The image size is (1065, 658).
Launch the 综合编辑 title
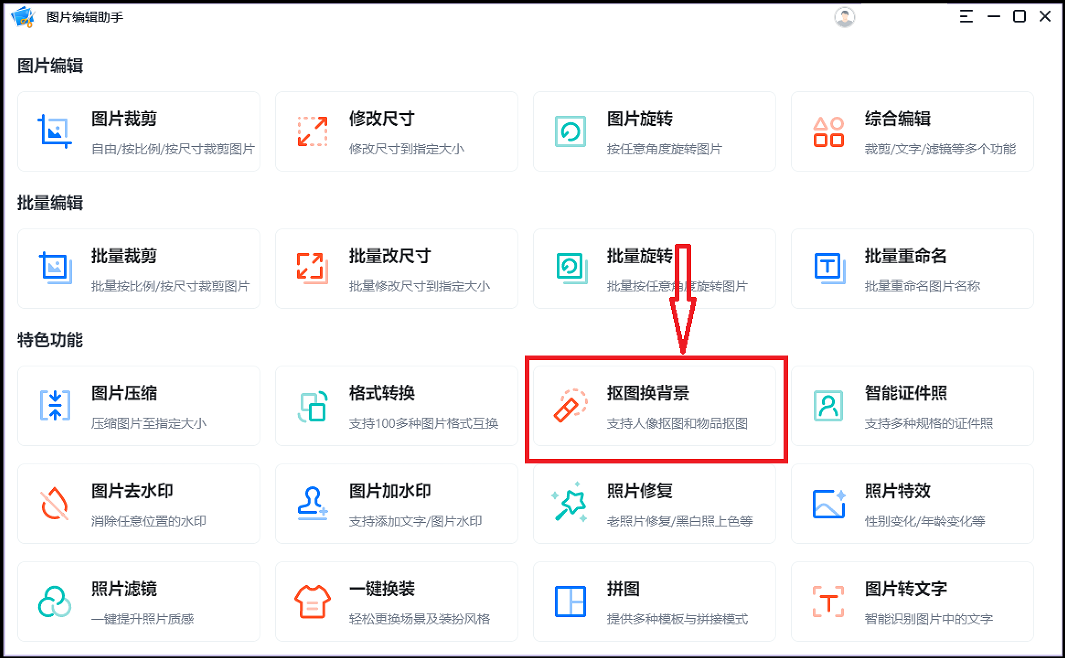point(898,119)
